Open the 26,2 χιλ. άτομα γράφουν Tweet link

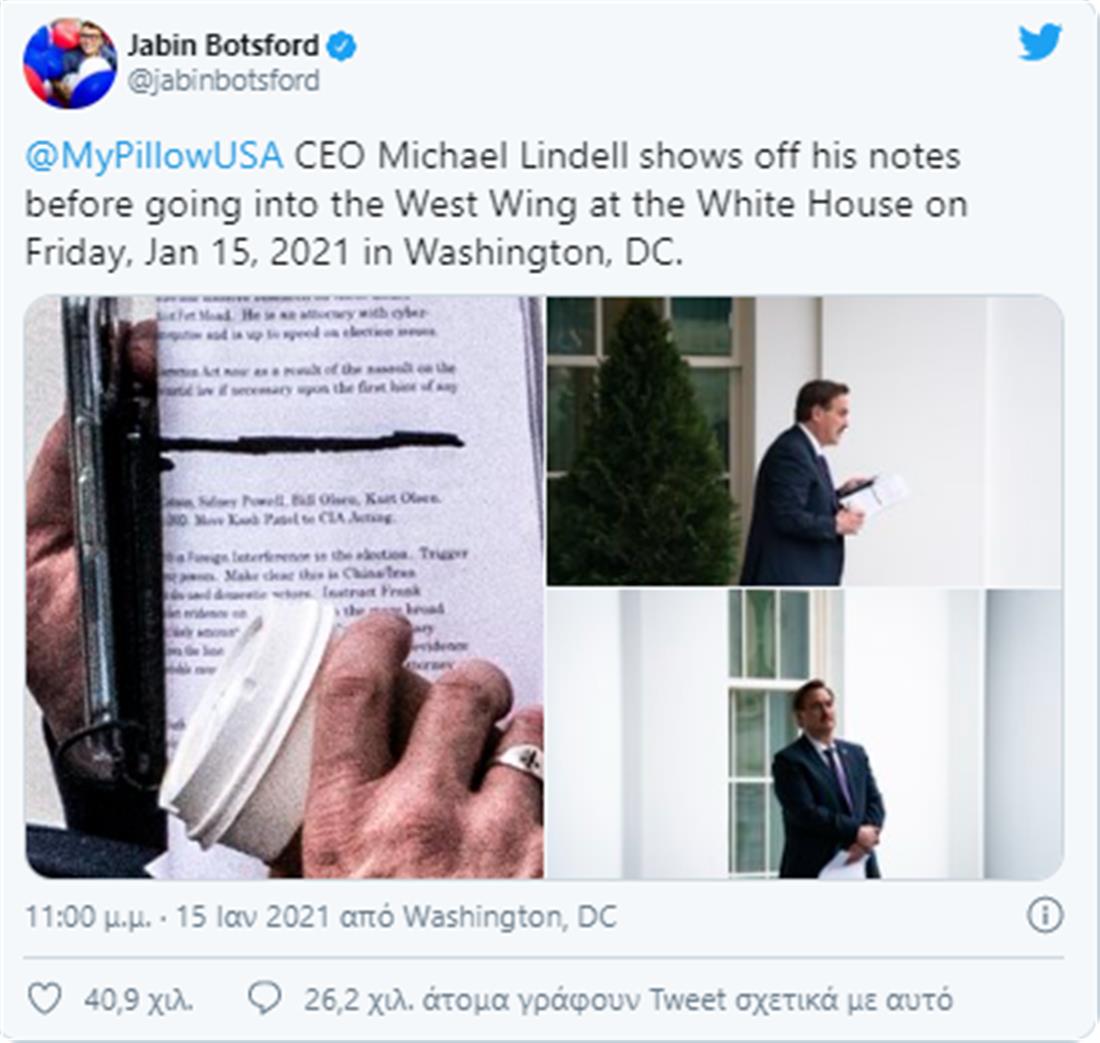(628, 1000)
